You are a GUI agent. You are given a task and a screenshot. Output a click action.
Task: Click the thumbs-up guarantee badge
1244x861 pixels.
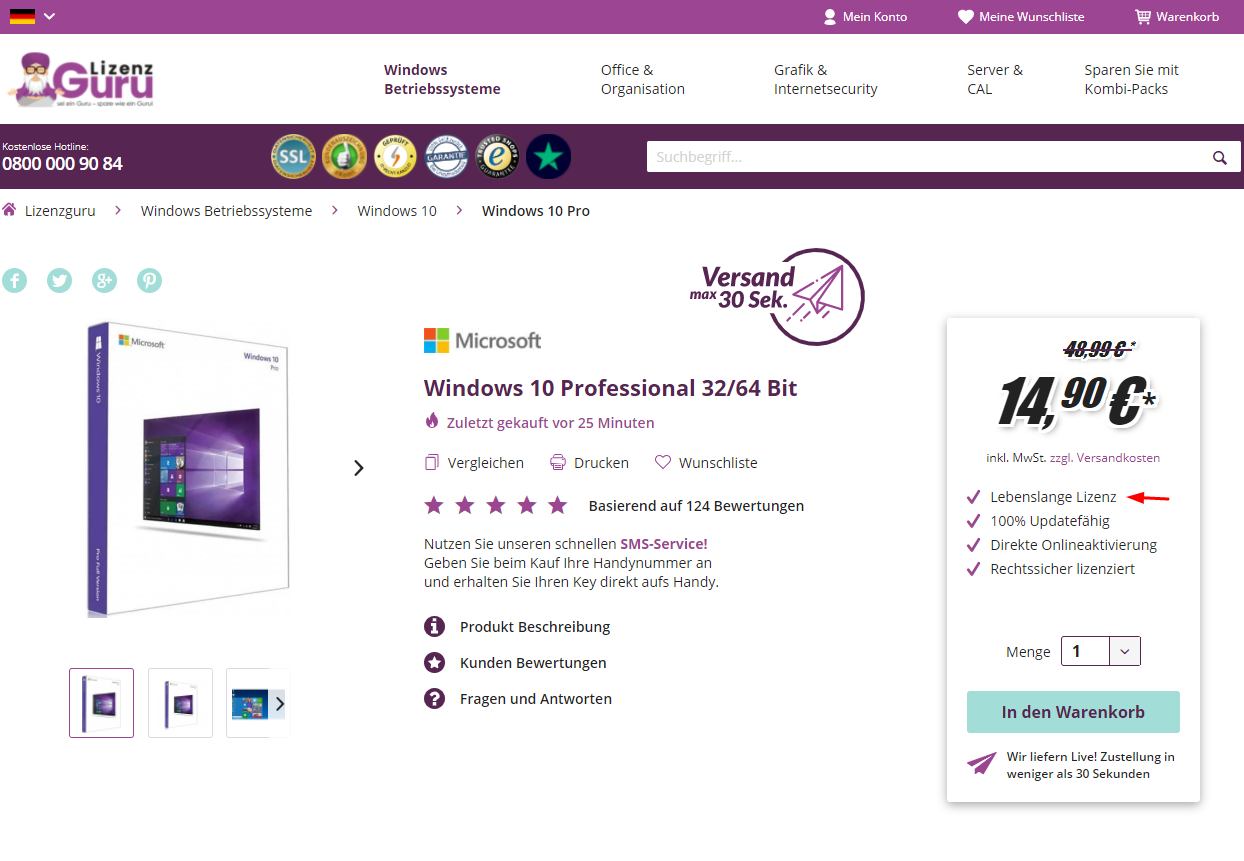[344, 157]
